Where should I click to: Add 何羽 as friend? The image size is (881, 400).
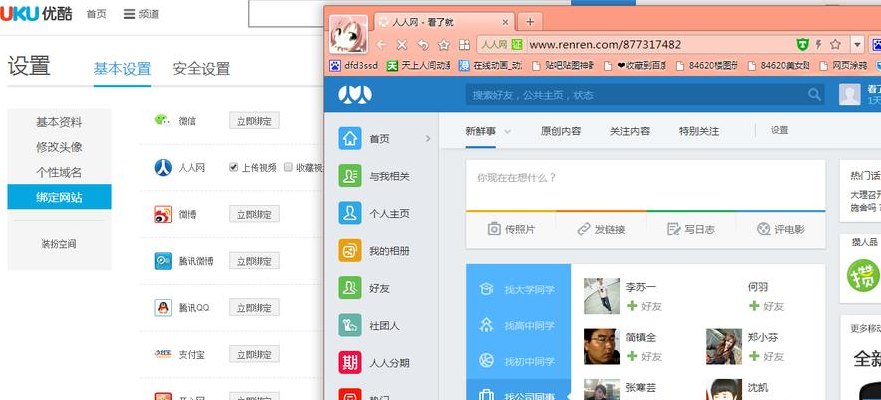(x=766, y=306)
